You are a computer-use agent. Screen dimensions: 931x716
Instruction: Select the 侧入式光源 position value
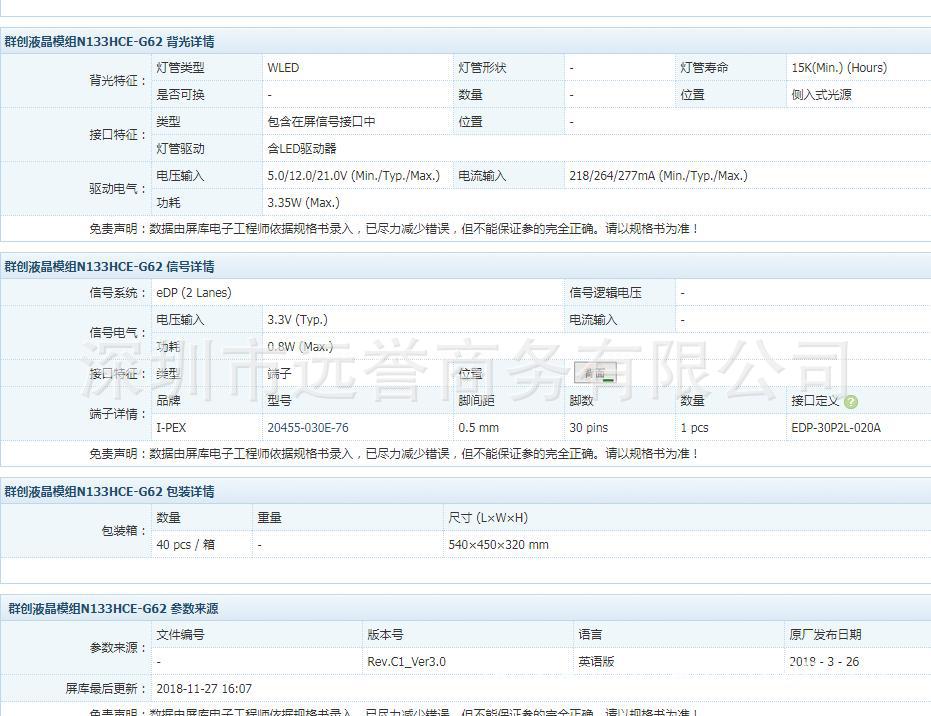click(821, 94)
